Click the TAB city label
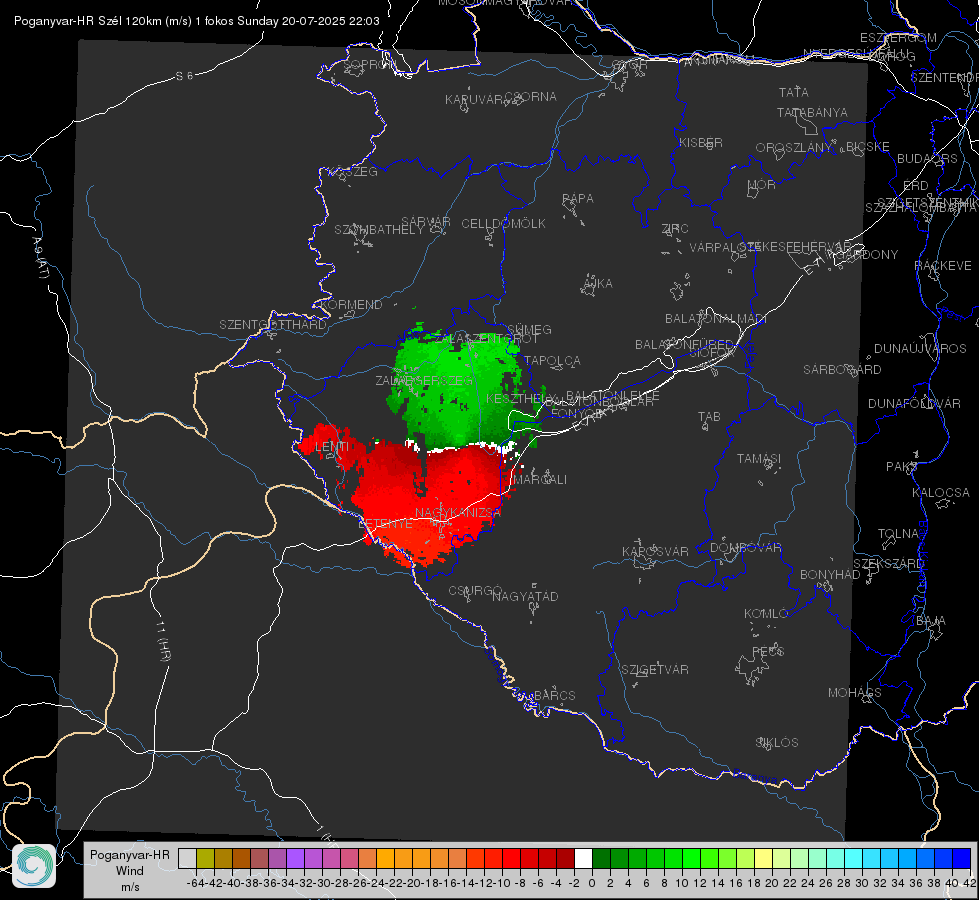This screenshot has width=979, height=900. pos(709,417)
